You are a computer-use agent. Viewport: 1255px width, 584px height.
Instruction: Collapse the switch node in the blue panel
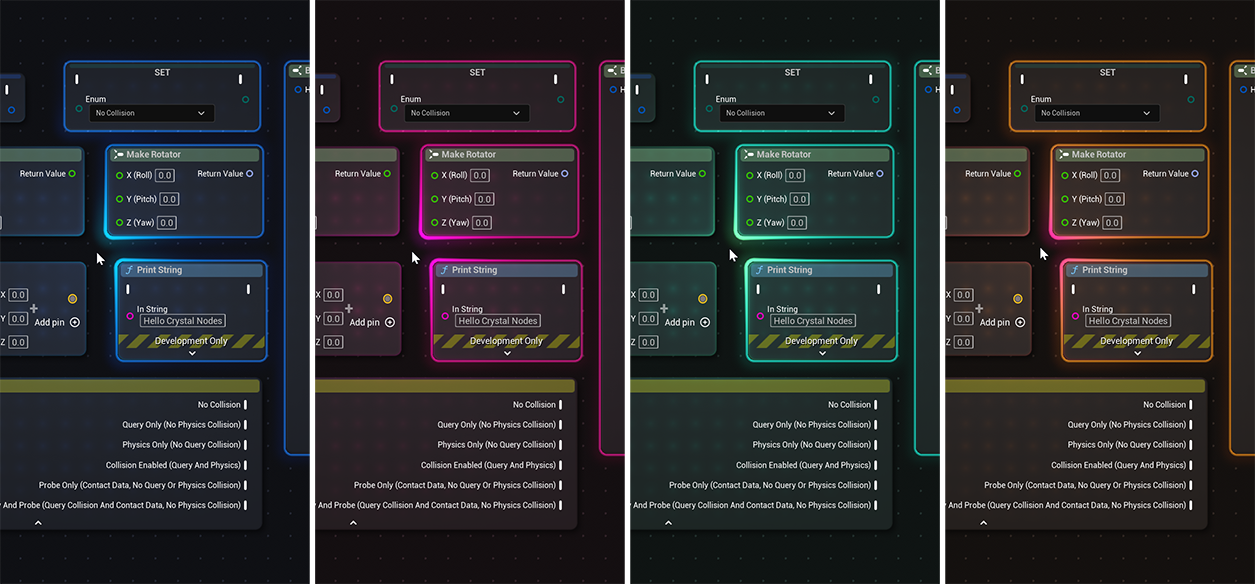point(38,522)
